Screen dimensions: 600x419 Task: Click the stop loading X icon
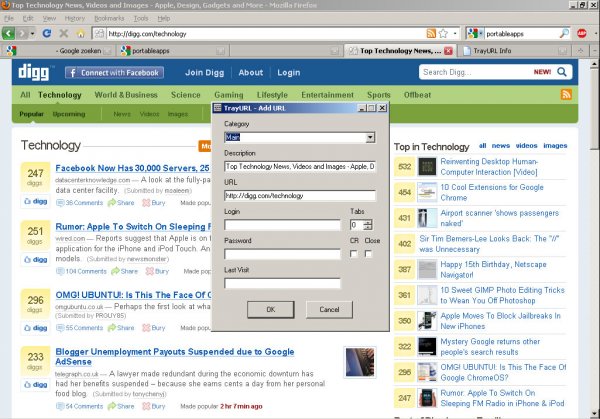tap(64, 34)
